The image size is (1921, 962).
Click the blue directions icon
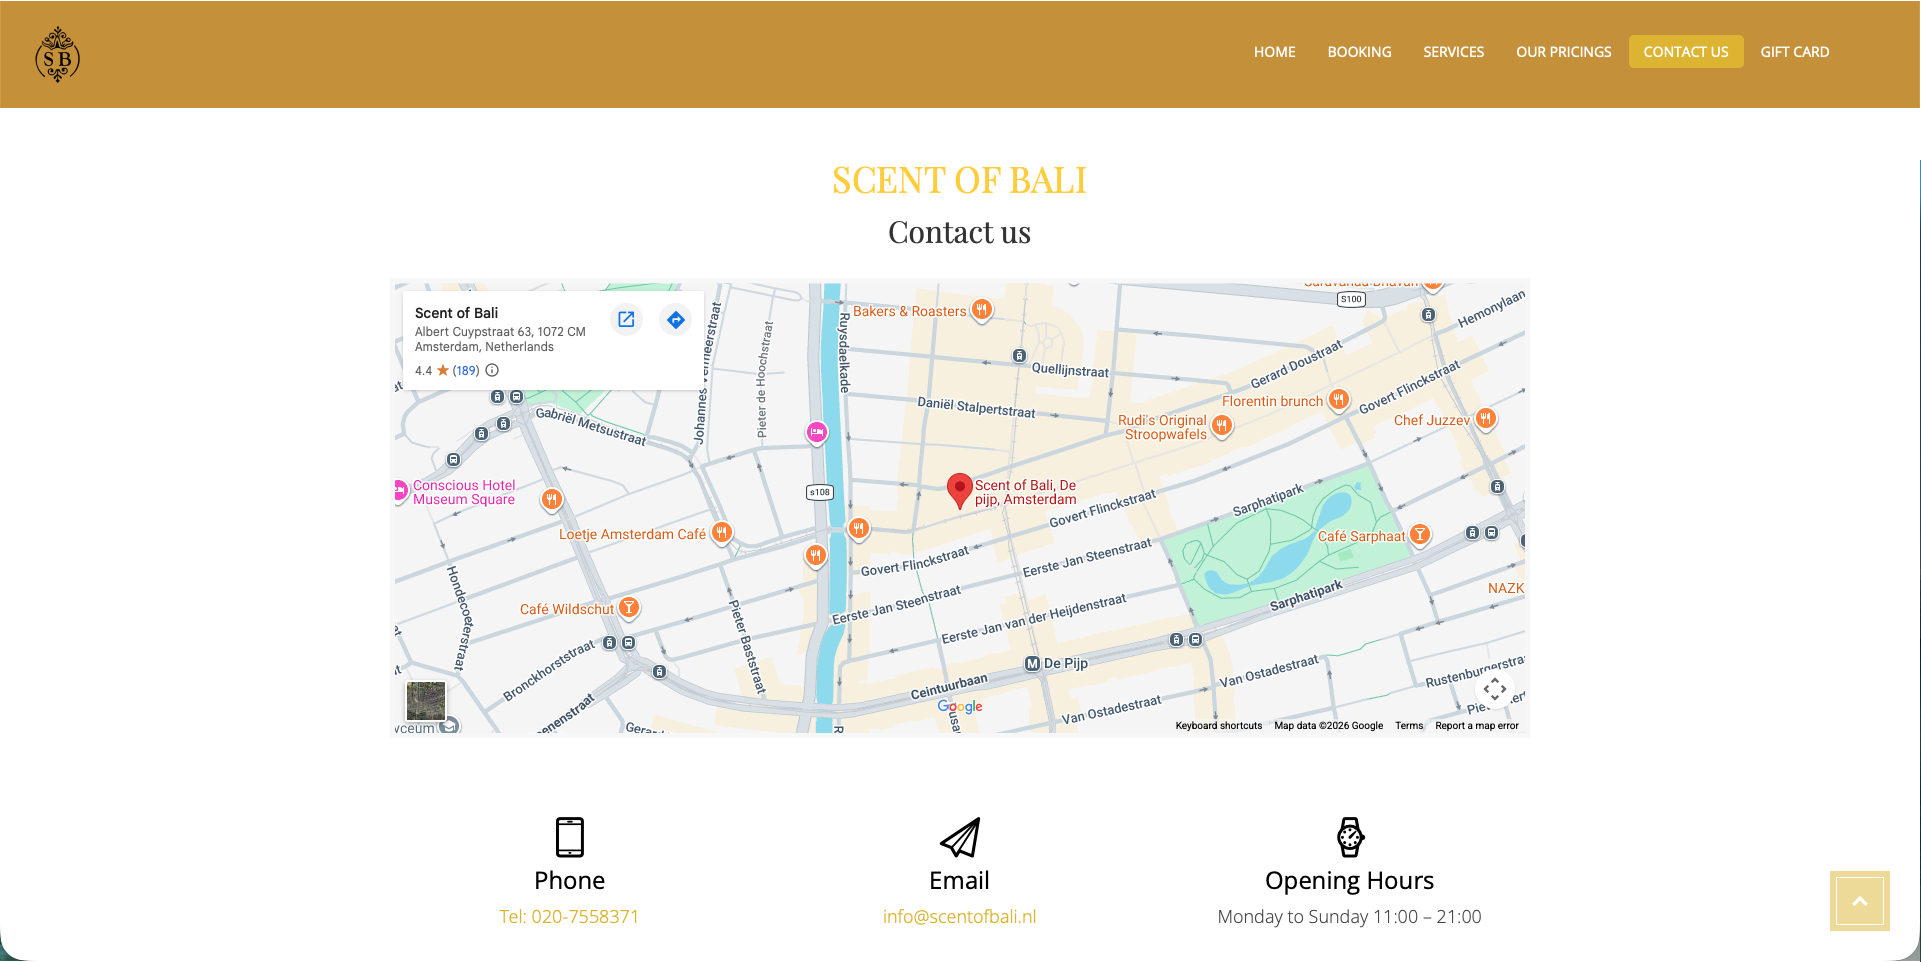tap(676, 320)
